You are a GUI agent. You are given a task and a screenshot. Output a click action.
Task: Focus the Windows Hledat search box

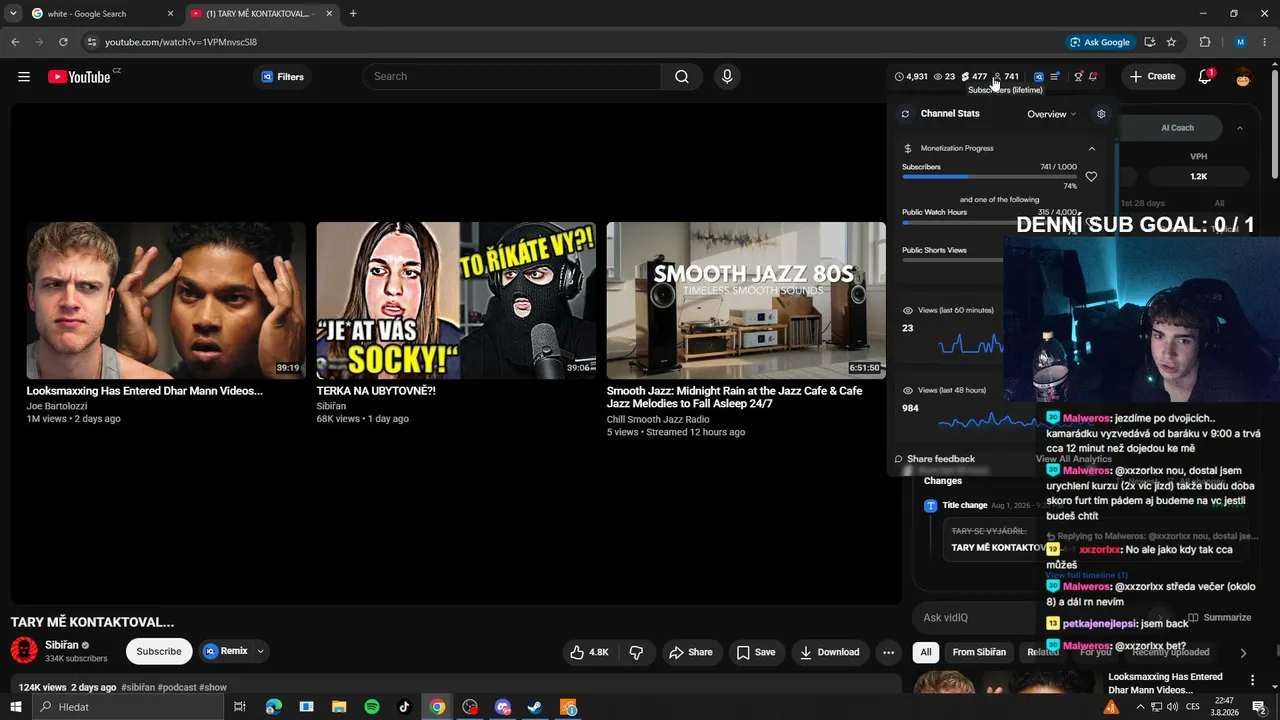126,707
